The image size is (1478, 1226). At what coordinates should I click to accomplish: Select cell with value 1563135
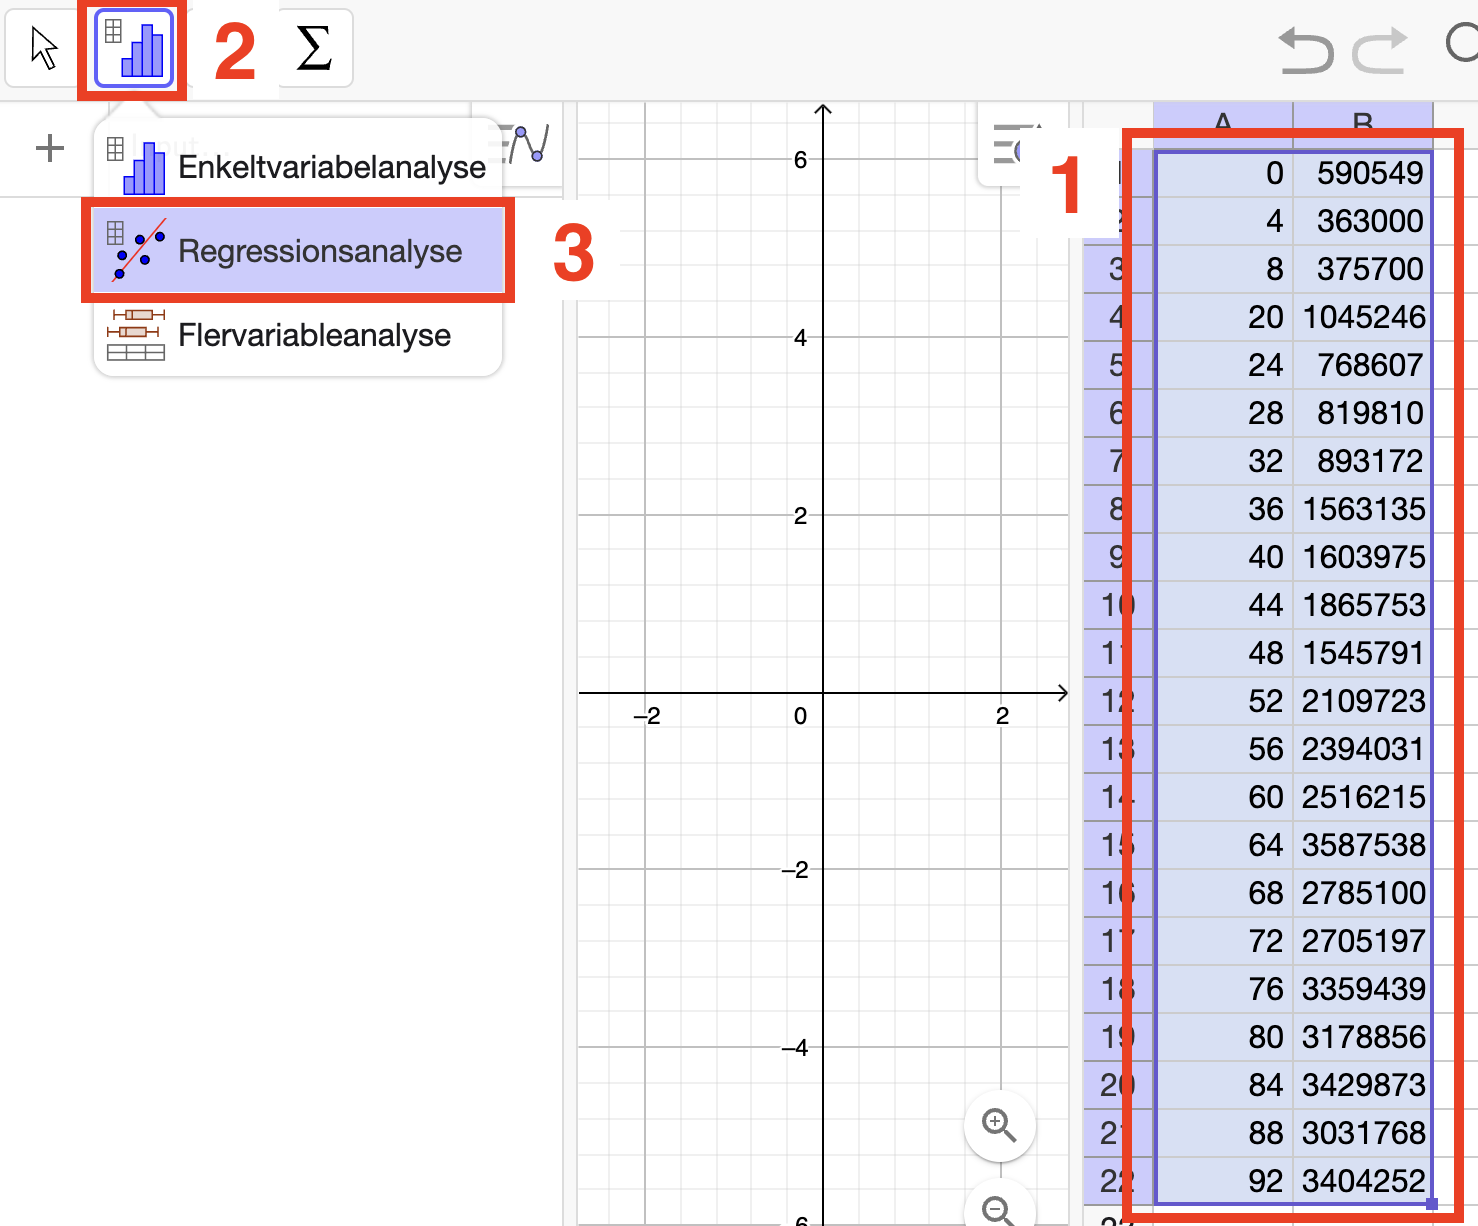1362,509
